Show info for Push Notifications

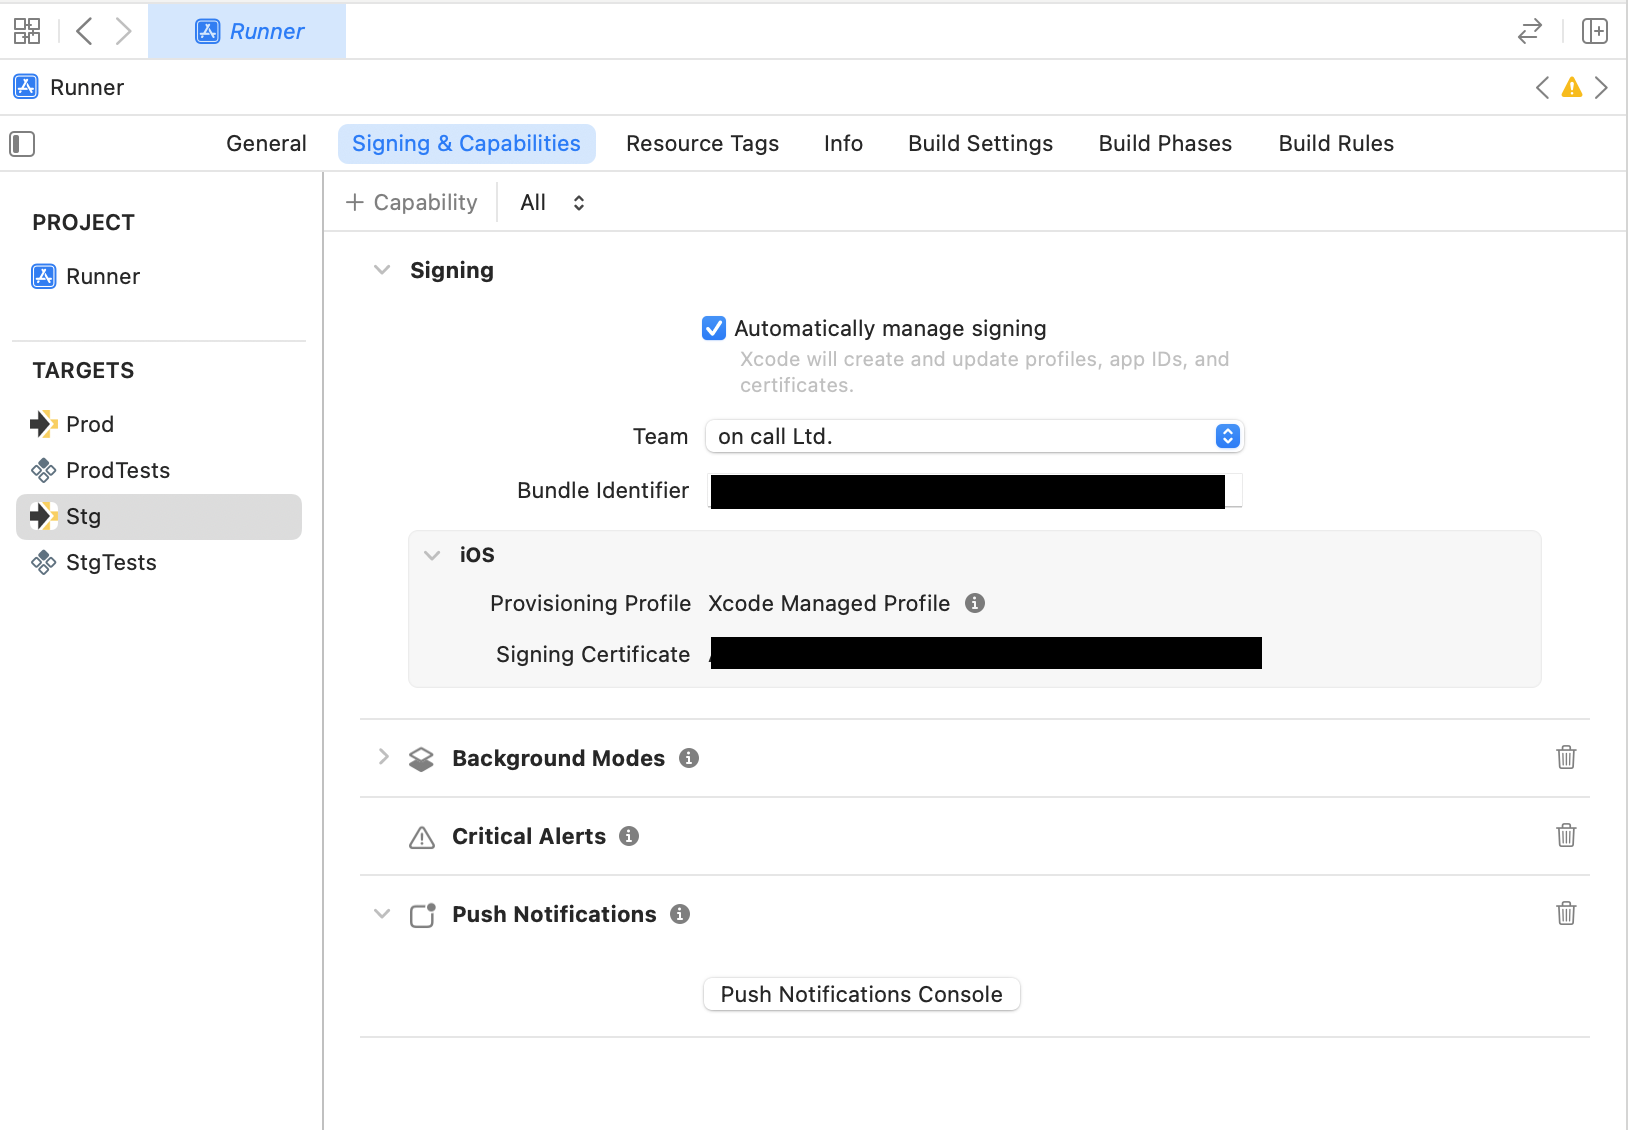pyautogui.click(x=680, y=914)
